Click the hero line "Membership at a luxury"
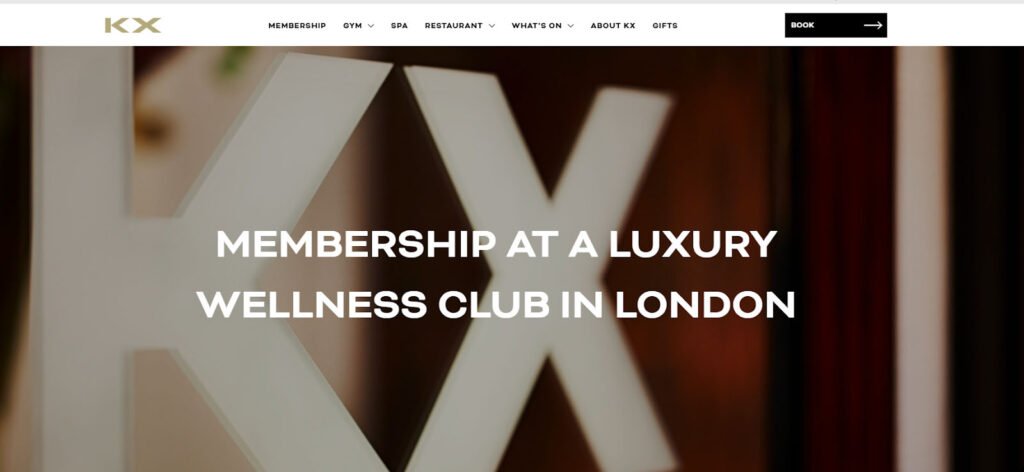The width and height of the screenshot is (1024, 472). (496, 244)
